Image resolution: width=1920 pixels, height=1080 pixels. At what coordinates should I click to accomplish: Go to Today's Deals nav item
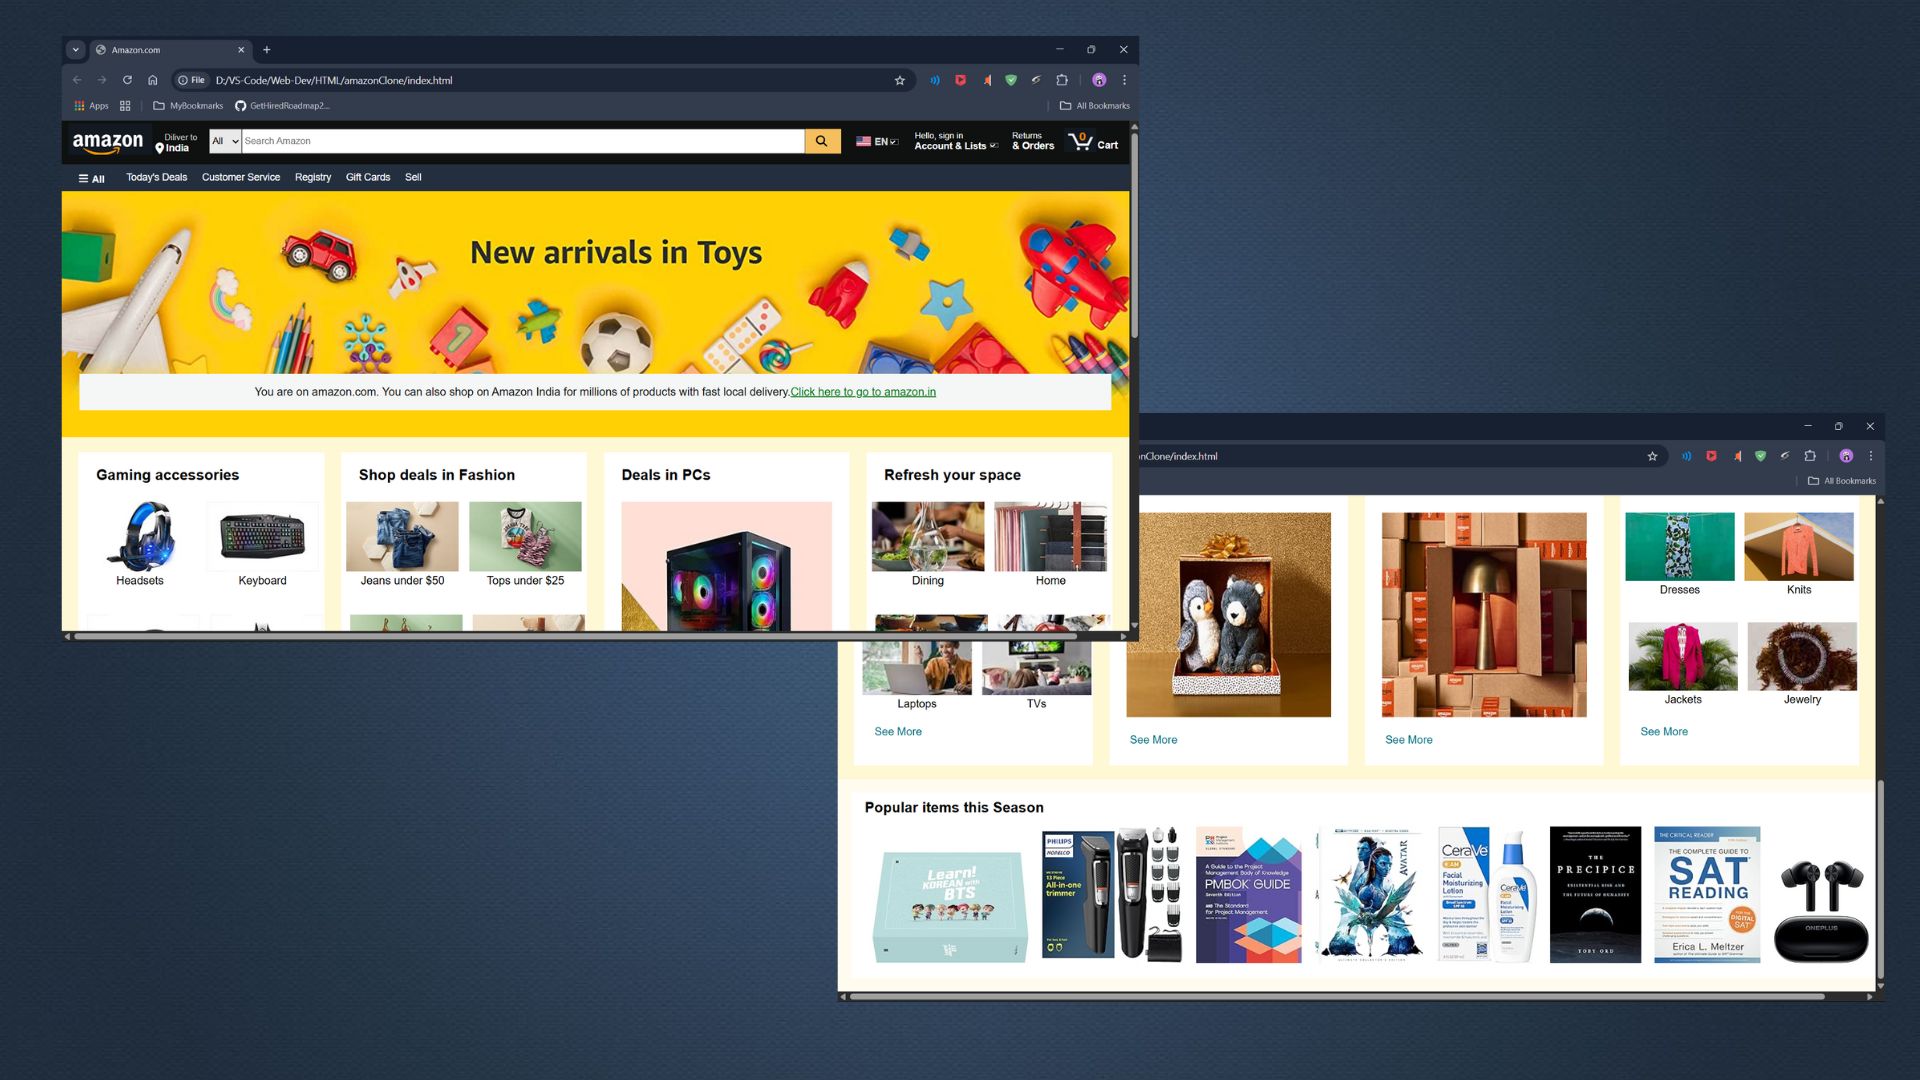[x=156, y=177]
